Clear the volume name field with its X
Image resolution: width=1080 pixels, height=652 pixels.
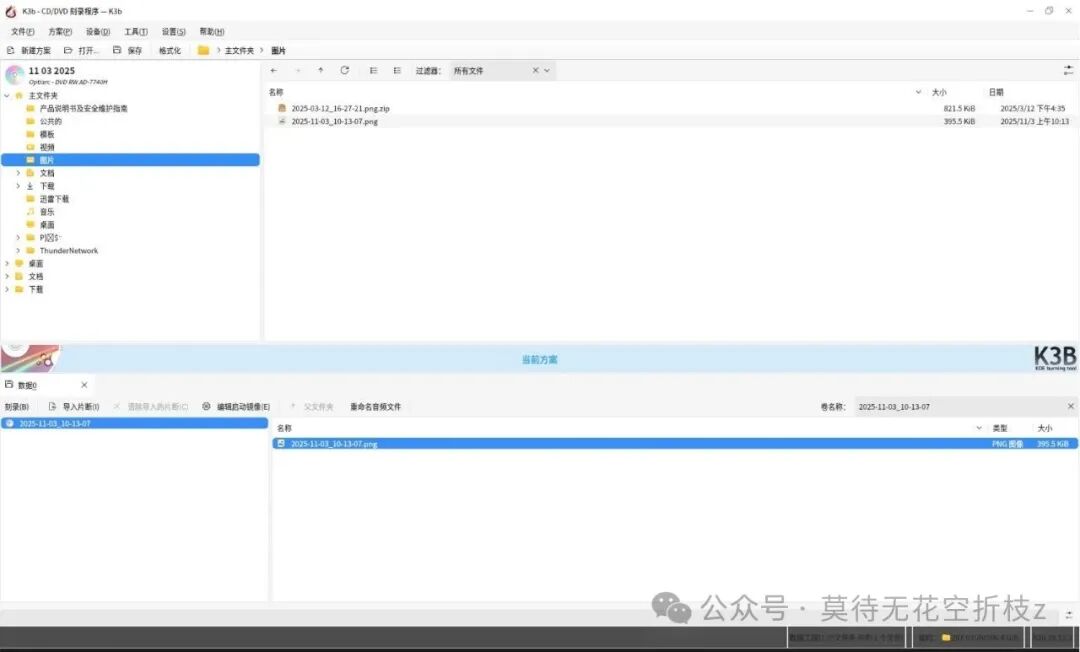tap(1070, 407)
